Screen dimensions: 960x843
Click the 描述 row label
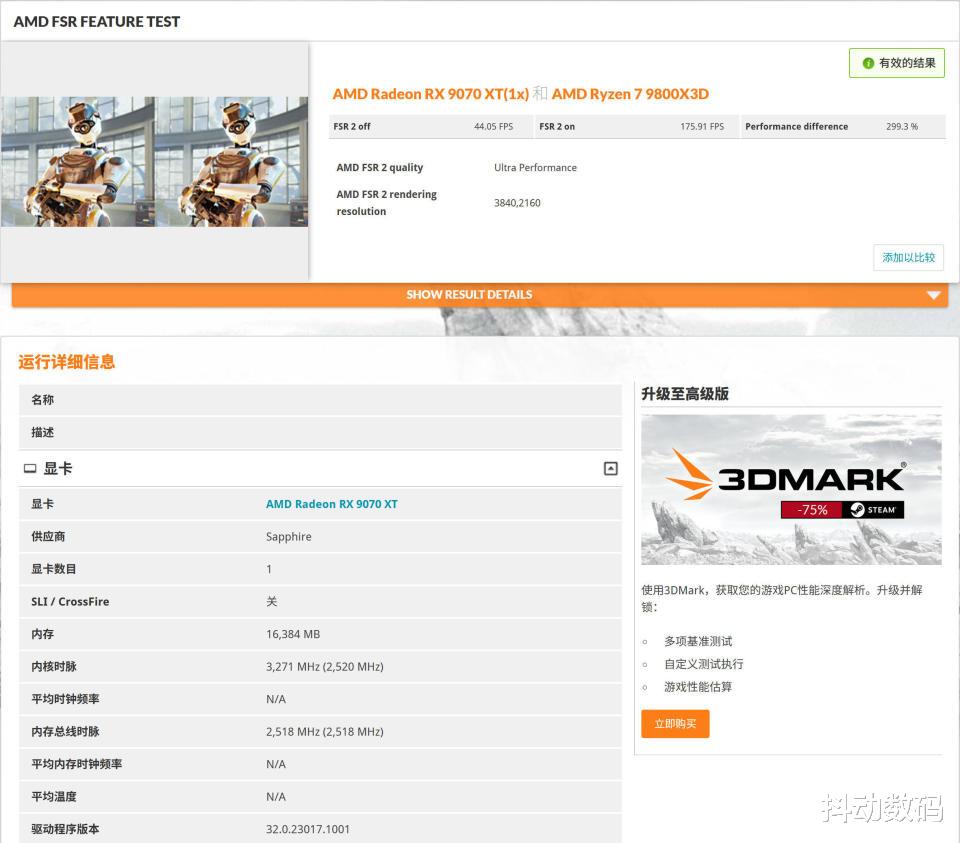tap(42, 432)
